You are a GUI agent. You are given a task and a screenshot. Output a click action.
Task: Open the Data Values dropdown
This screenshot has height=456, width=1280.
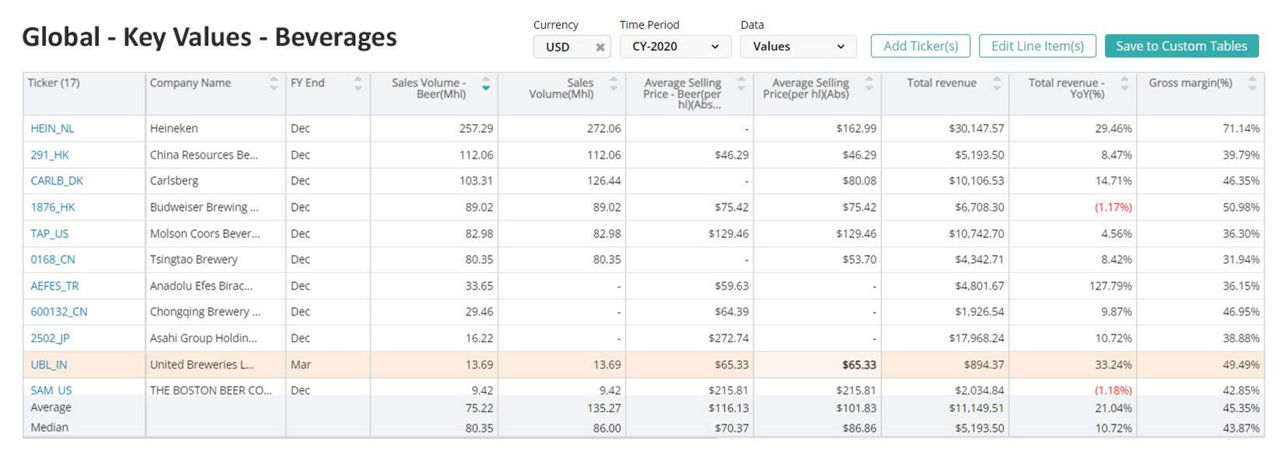[798, 46]
